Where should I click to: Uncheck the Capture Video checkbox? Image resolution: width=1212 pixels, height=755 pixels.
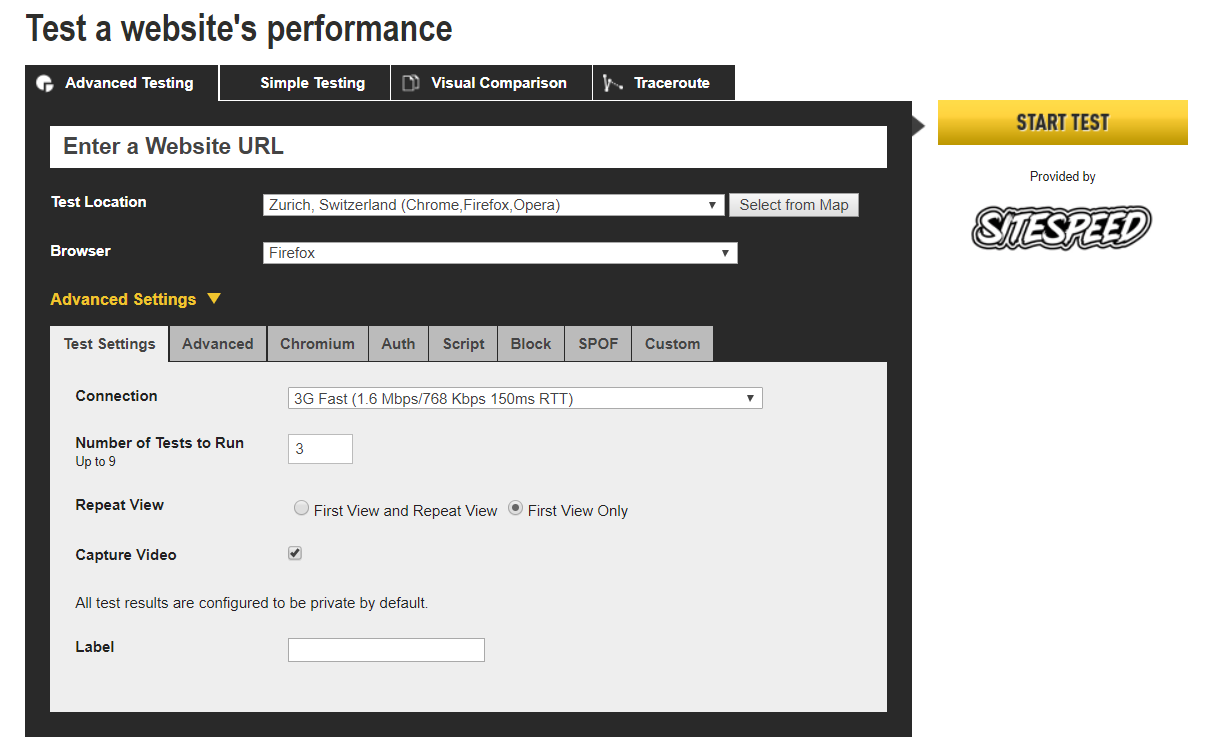click(295, 553)
